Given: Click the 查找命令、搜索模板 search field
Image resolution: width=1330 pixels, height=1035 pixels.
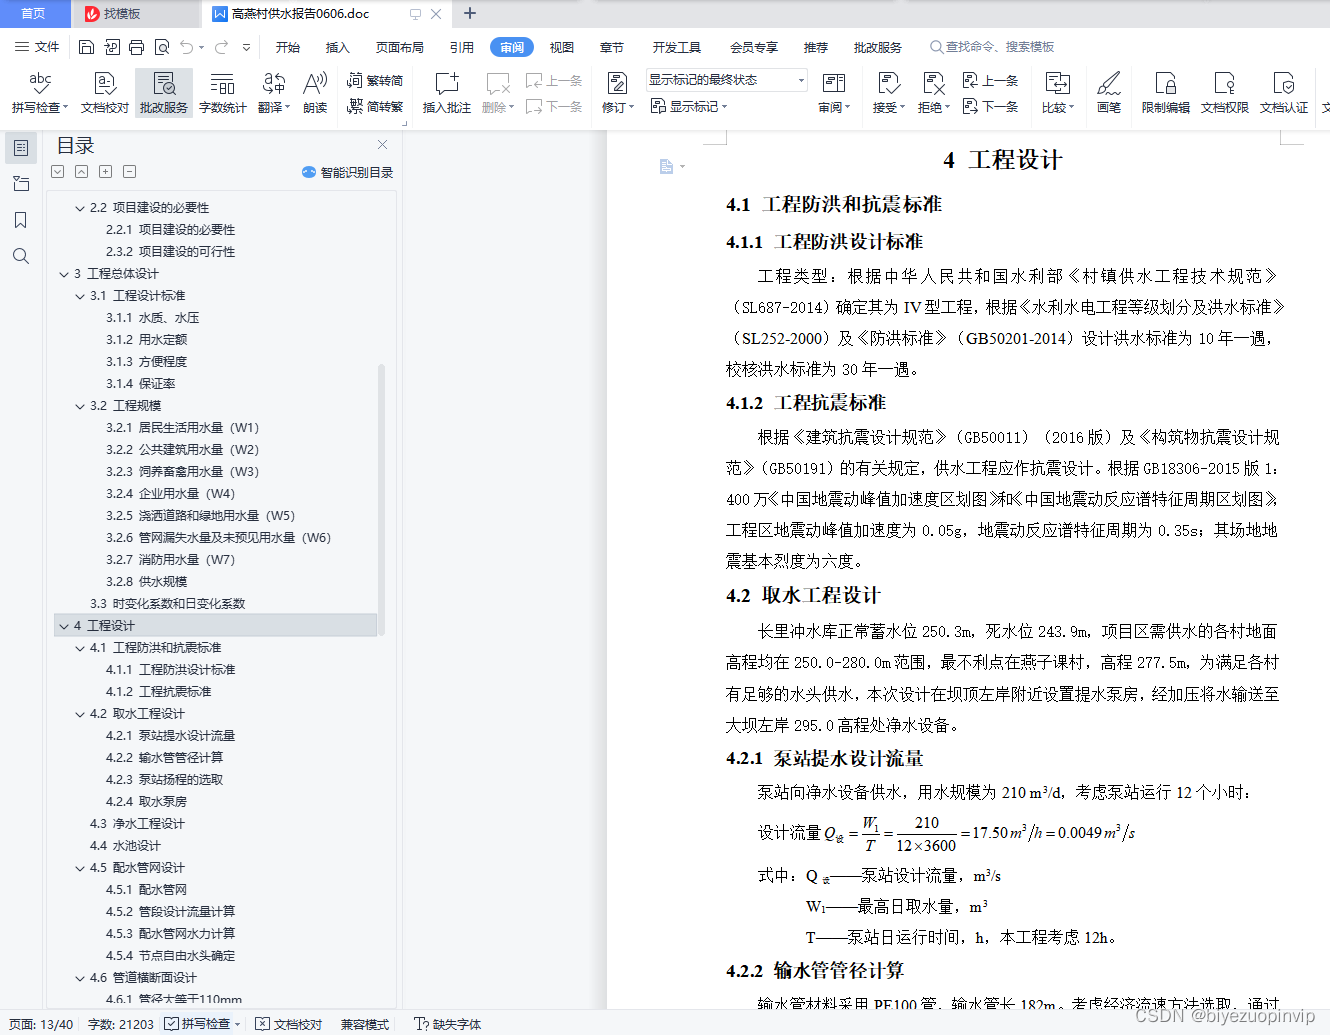Looking at the screenshot, I should pyautogui.click(x=993, y=47).
